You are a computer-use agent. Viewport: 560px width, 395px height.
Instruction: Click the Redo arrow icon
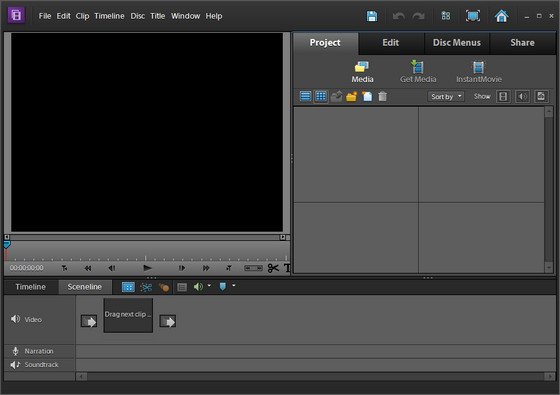click(418, 16)
